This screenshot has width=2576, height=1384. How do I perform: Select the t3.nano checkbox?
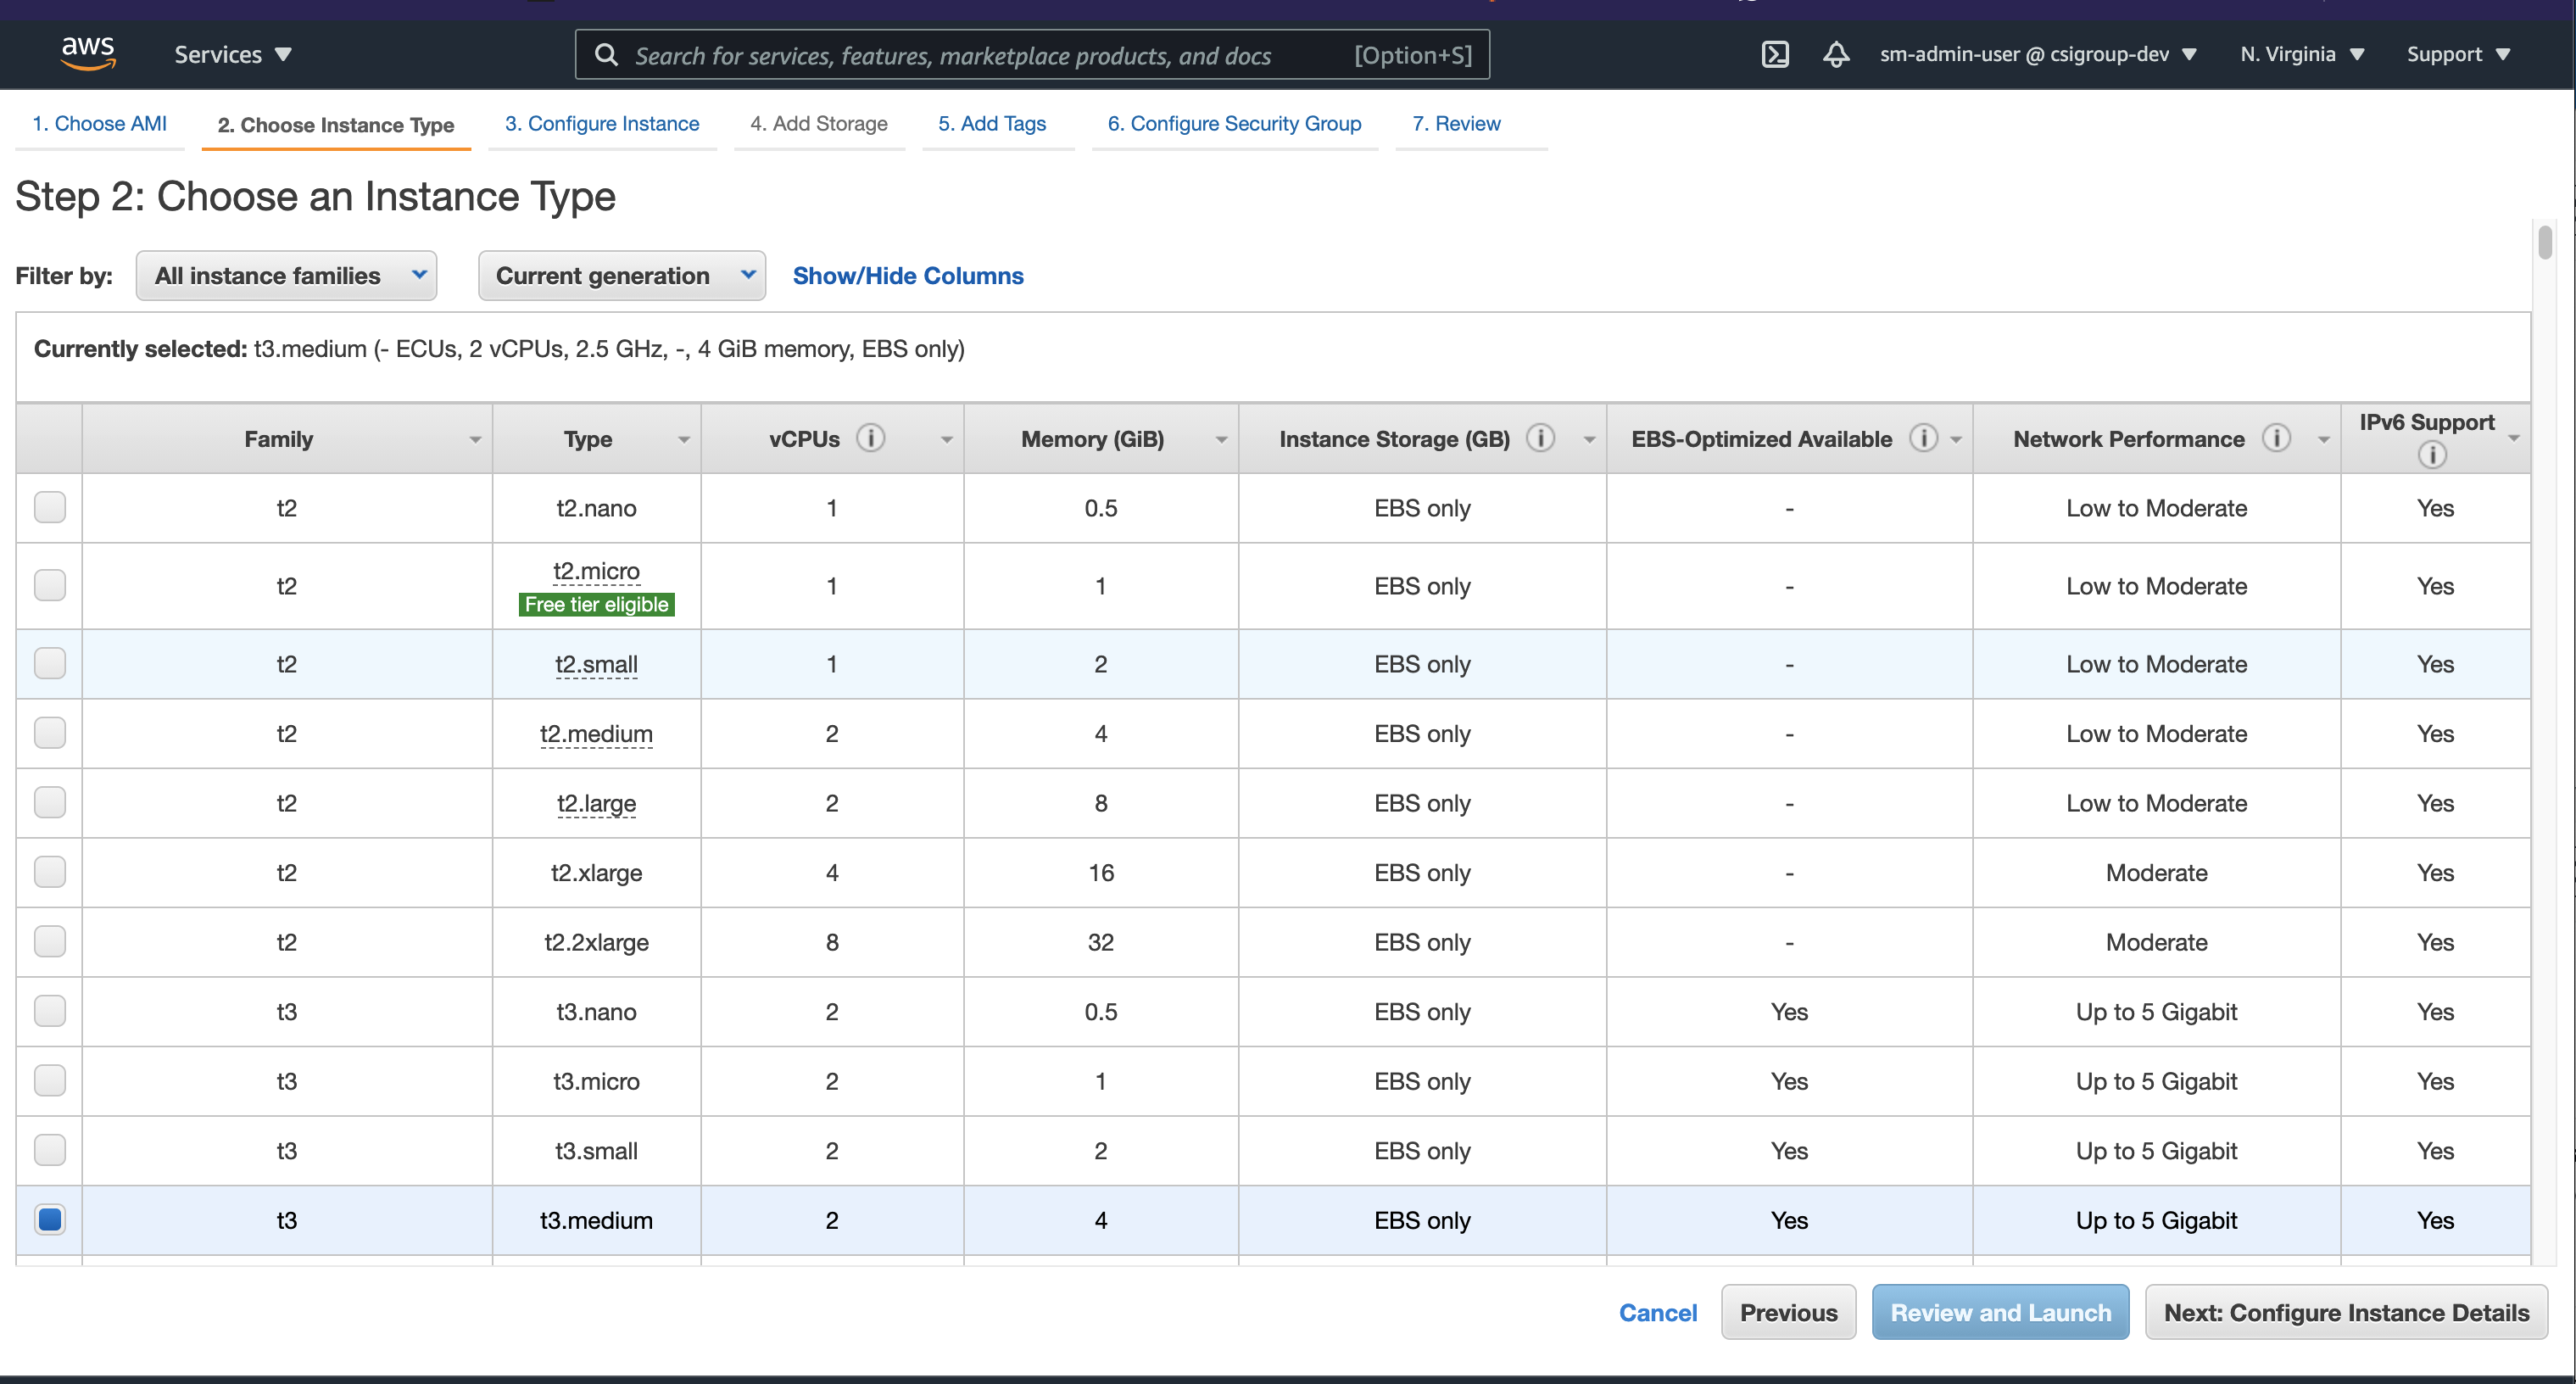pyautogui.click(x=49, y=1011)
